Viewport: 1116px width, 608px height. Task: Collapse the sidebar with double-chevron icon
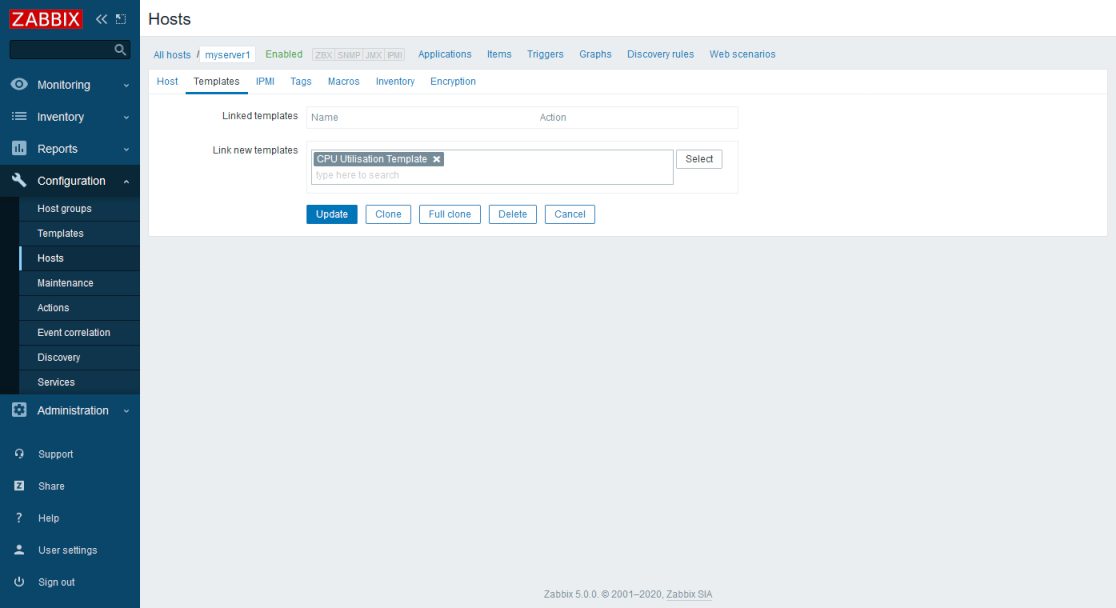coord(101,19)
